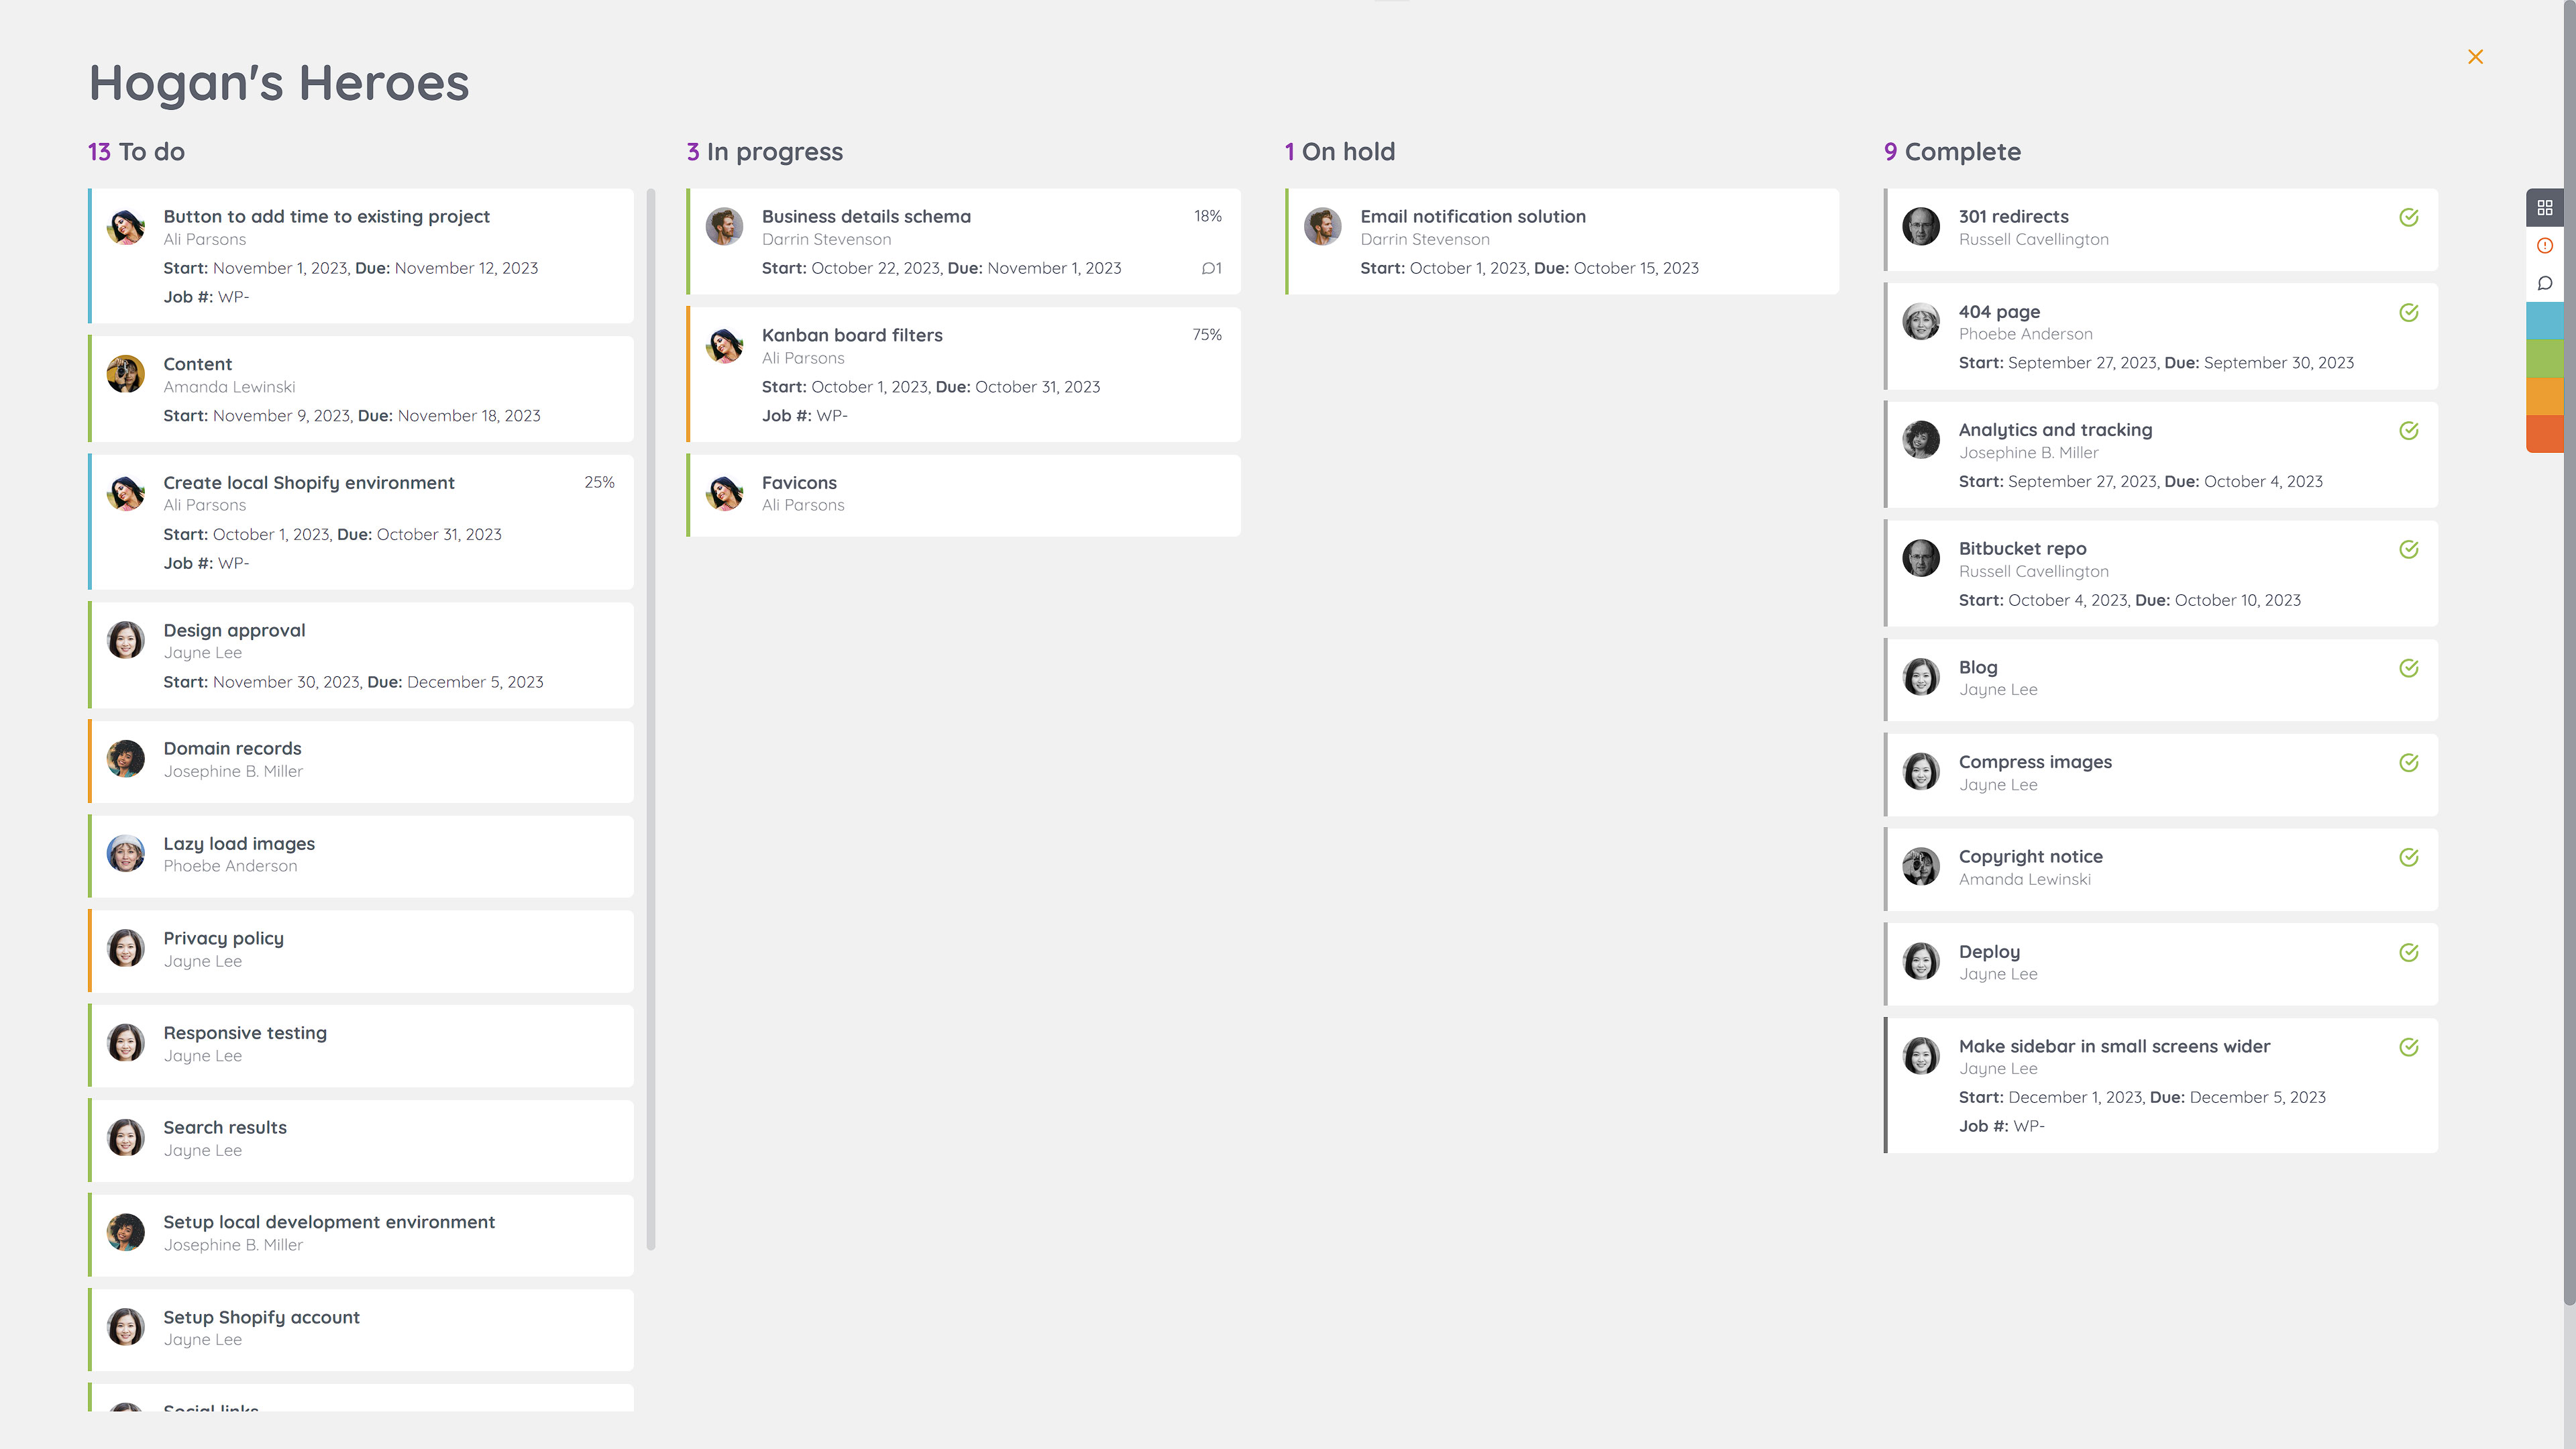Select the alert icon in the right sidebar
This screenshot has width=2576, height=1449.
pos(2545,245)
